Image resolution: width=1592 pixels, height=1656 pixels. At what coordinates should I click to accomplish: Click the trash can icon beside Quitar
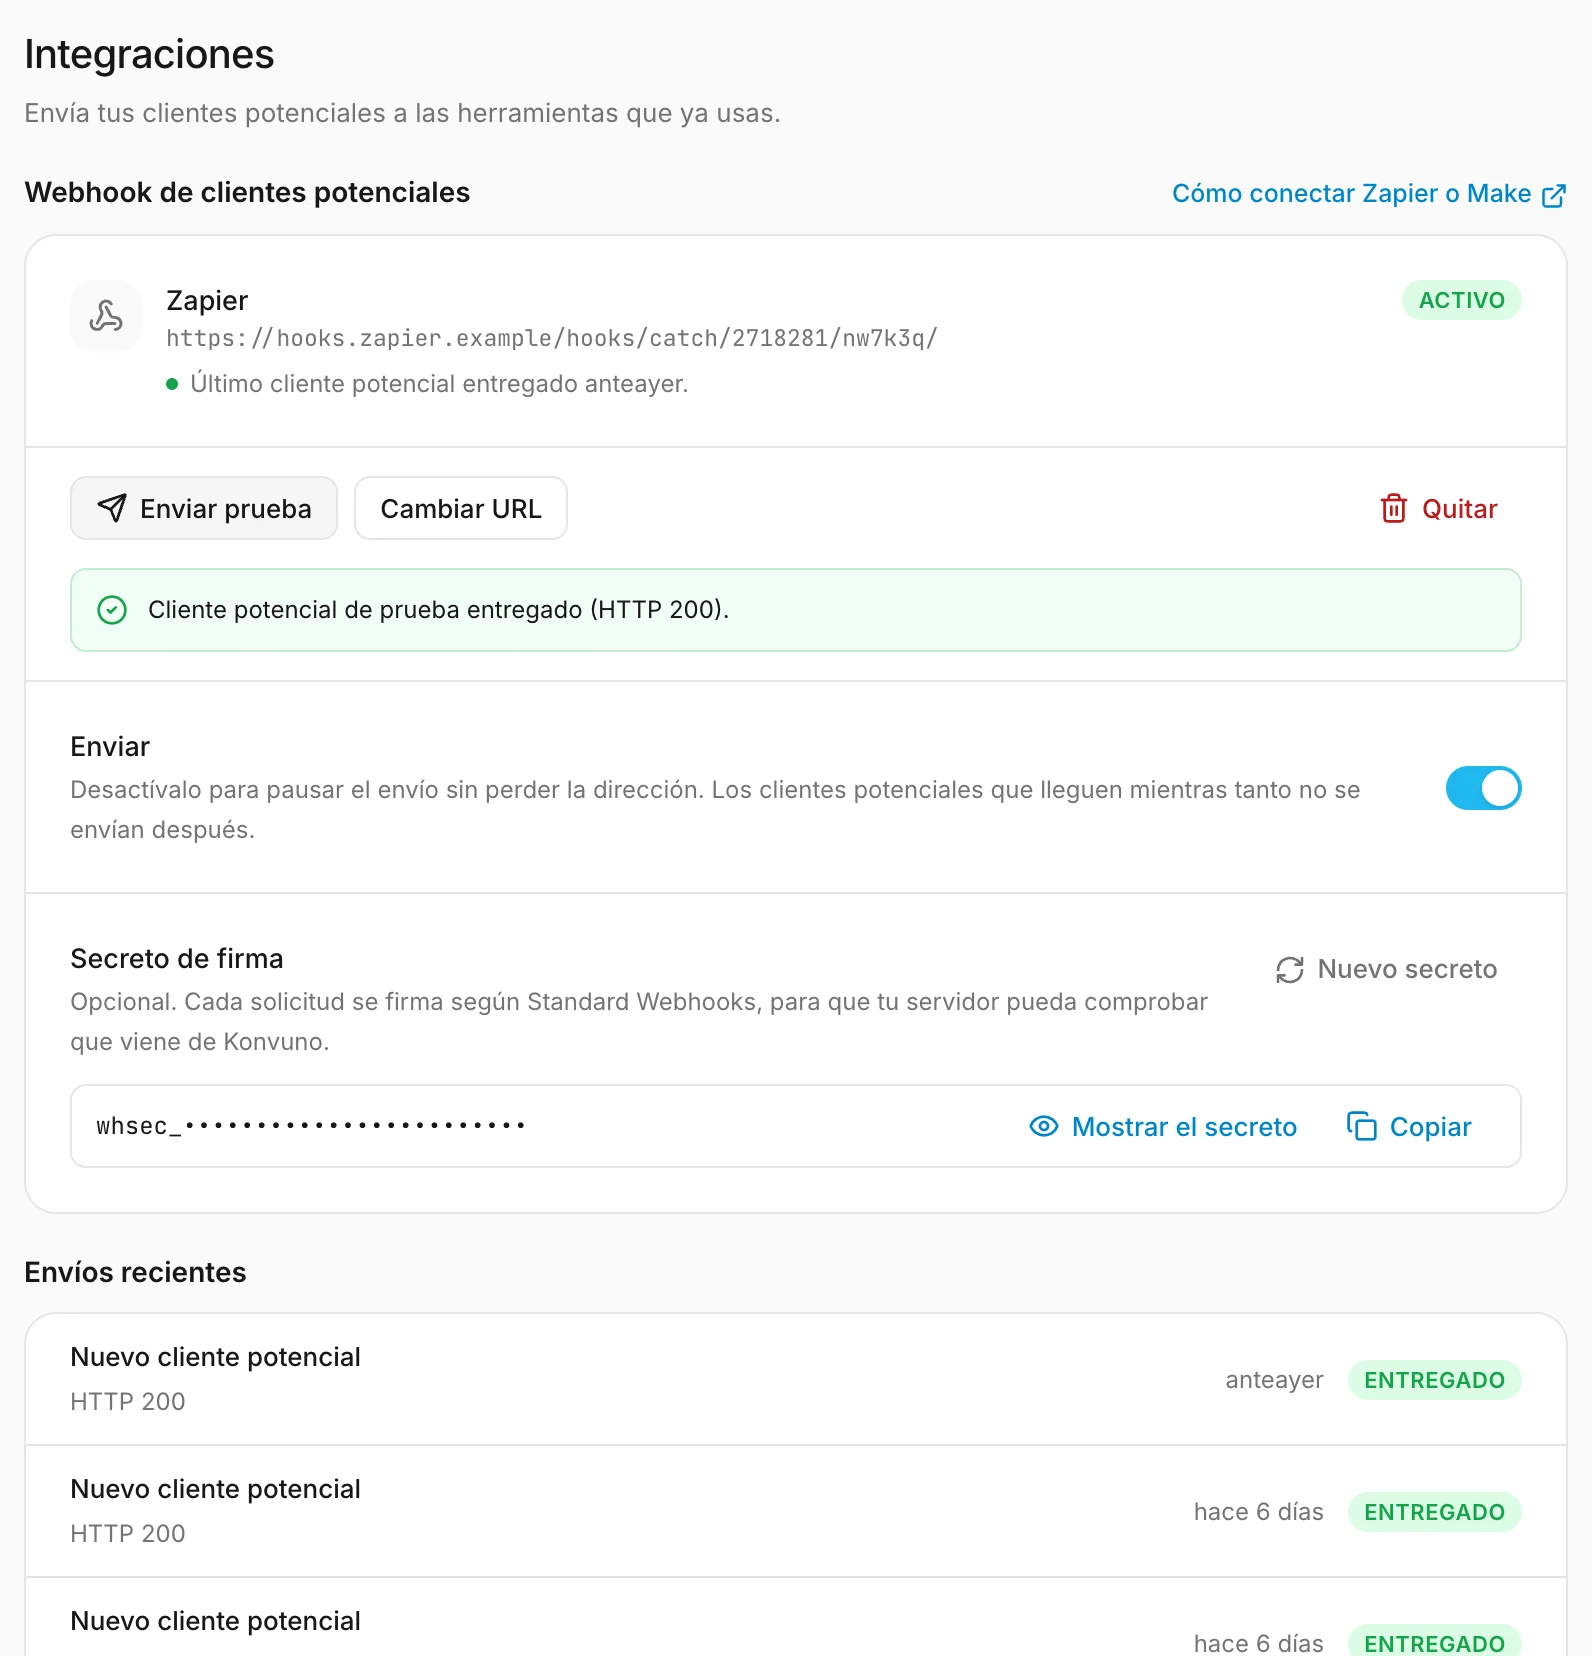(x=1394, y=508)
